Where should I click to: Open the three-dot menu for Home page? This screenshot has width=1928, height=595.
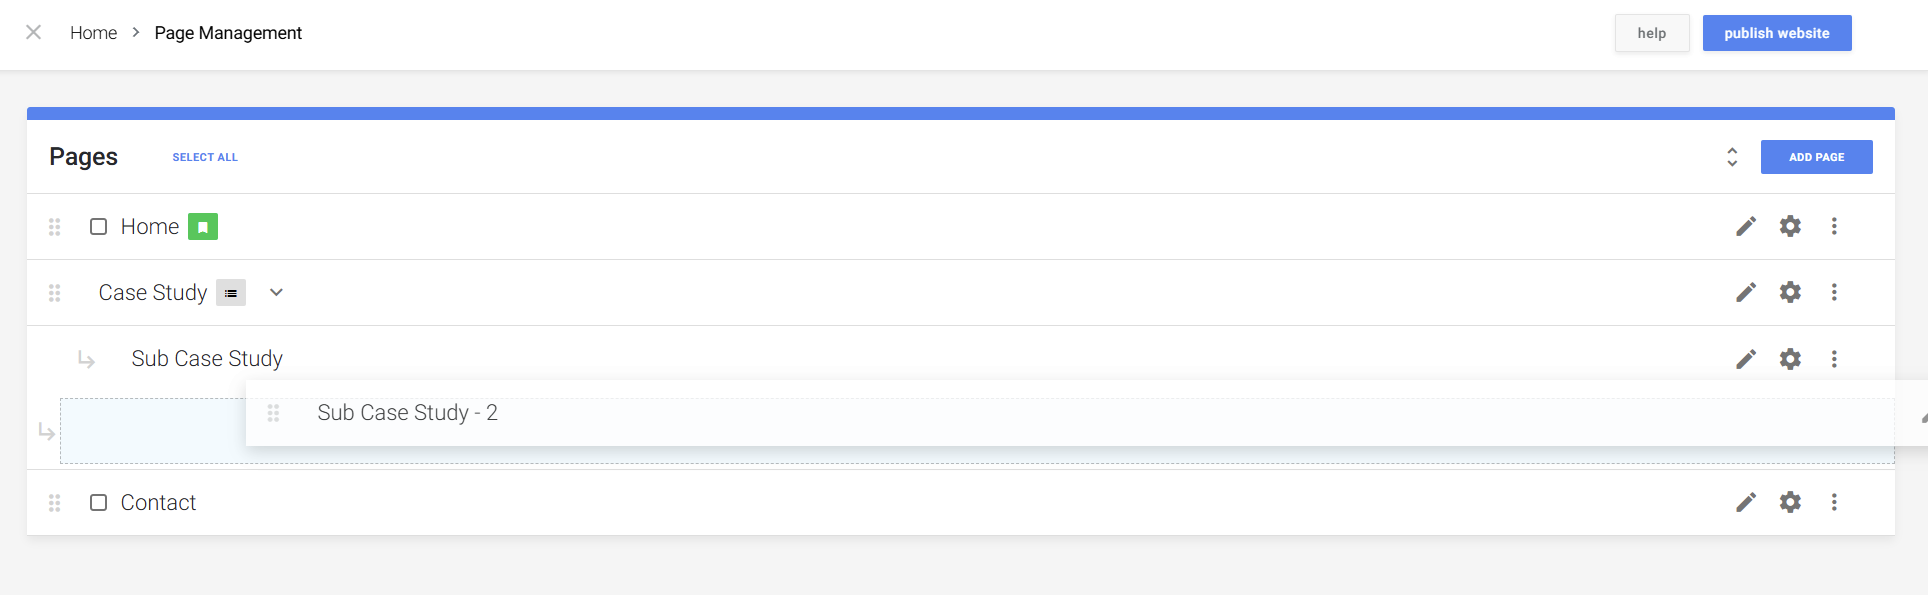point(1834,227)
